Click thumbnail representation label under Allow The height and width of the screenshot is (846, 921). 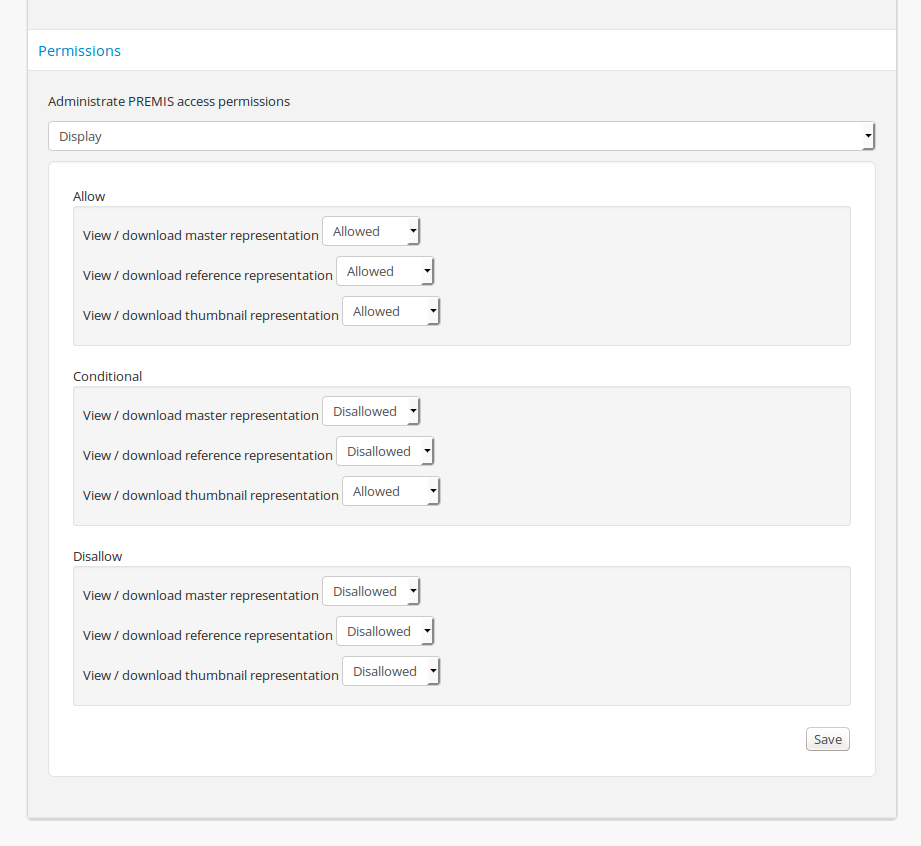pos(210,316)
